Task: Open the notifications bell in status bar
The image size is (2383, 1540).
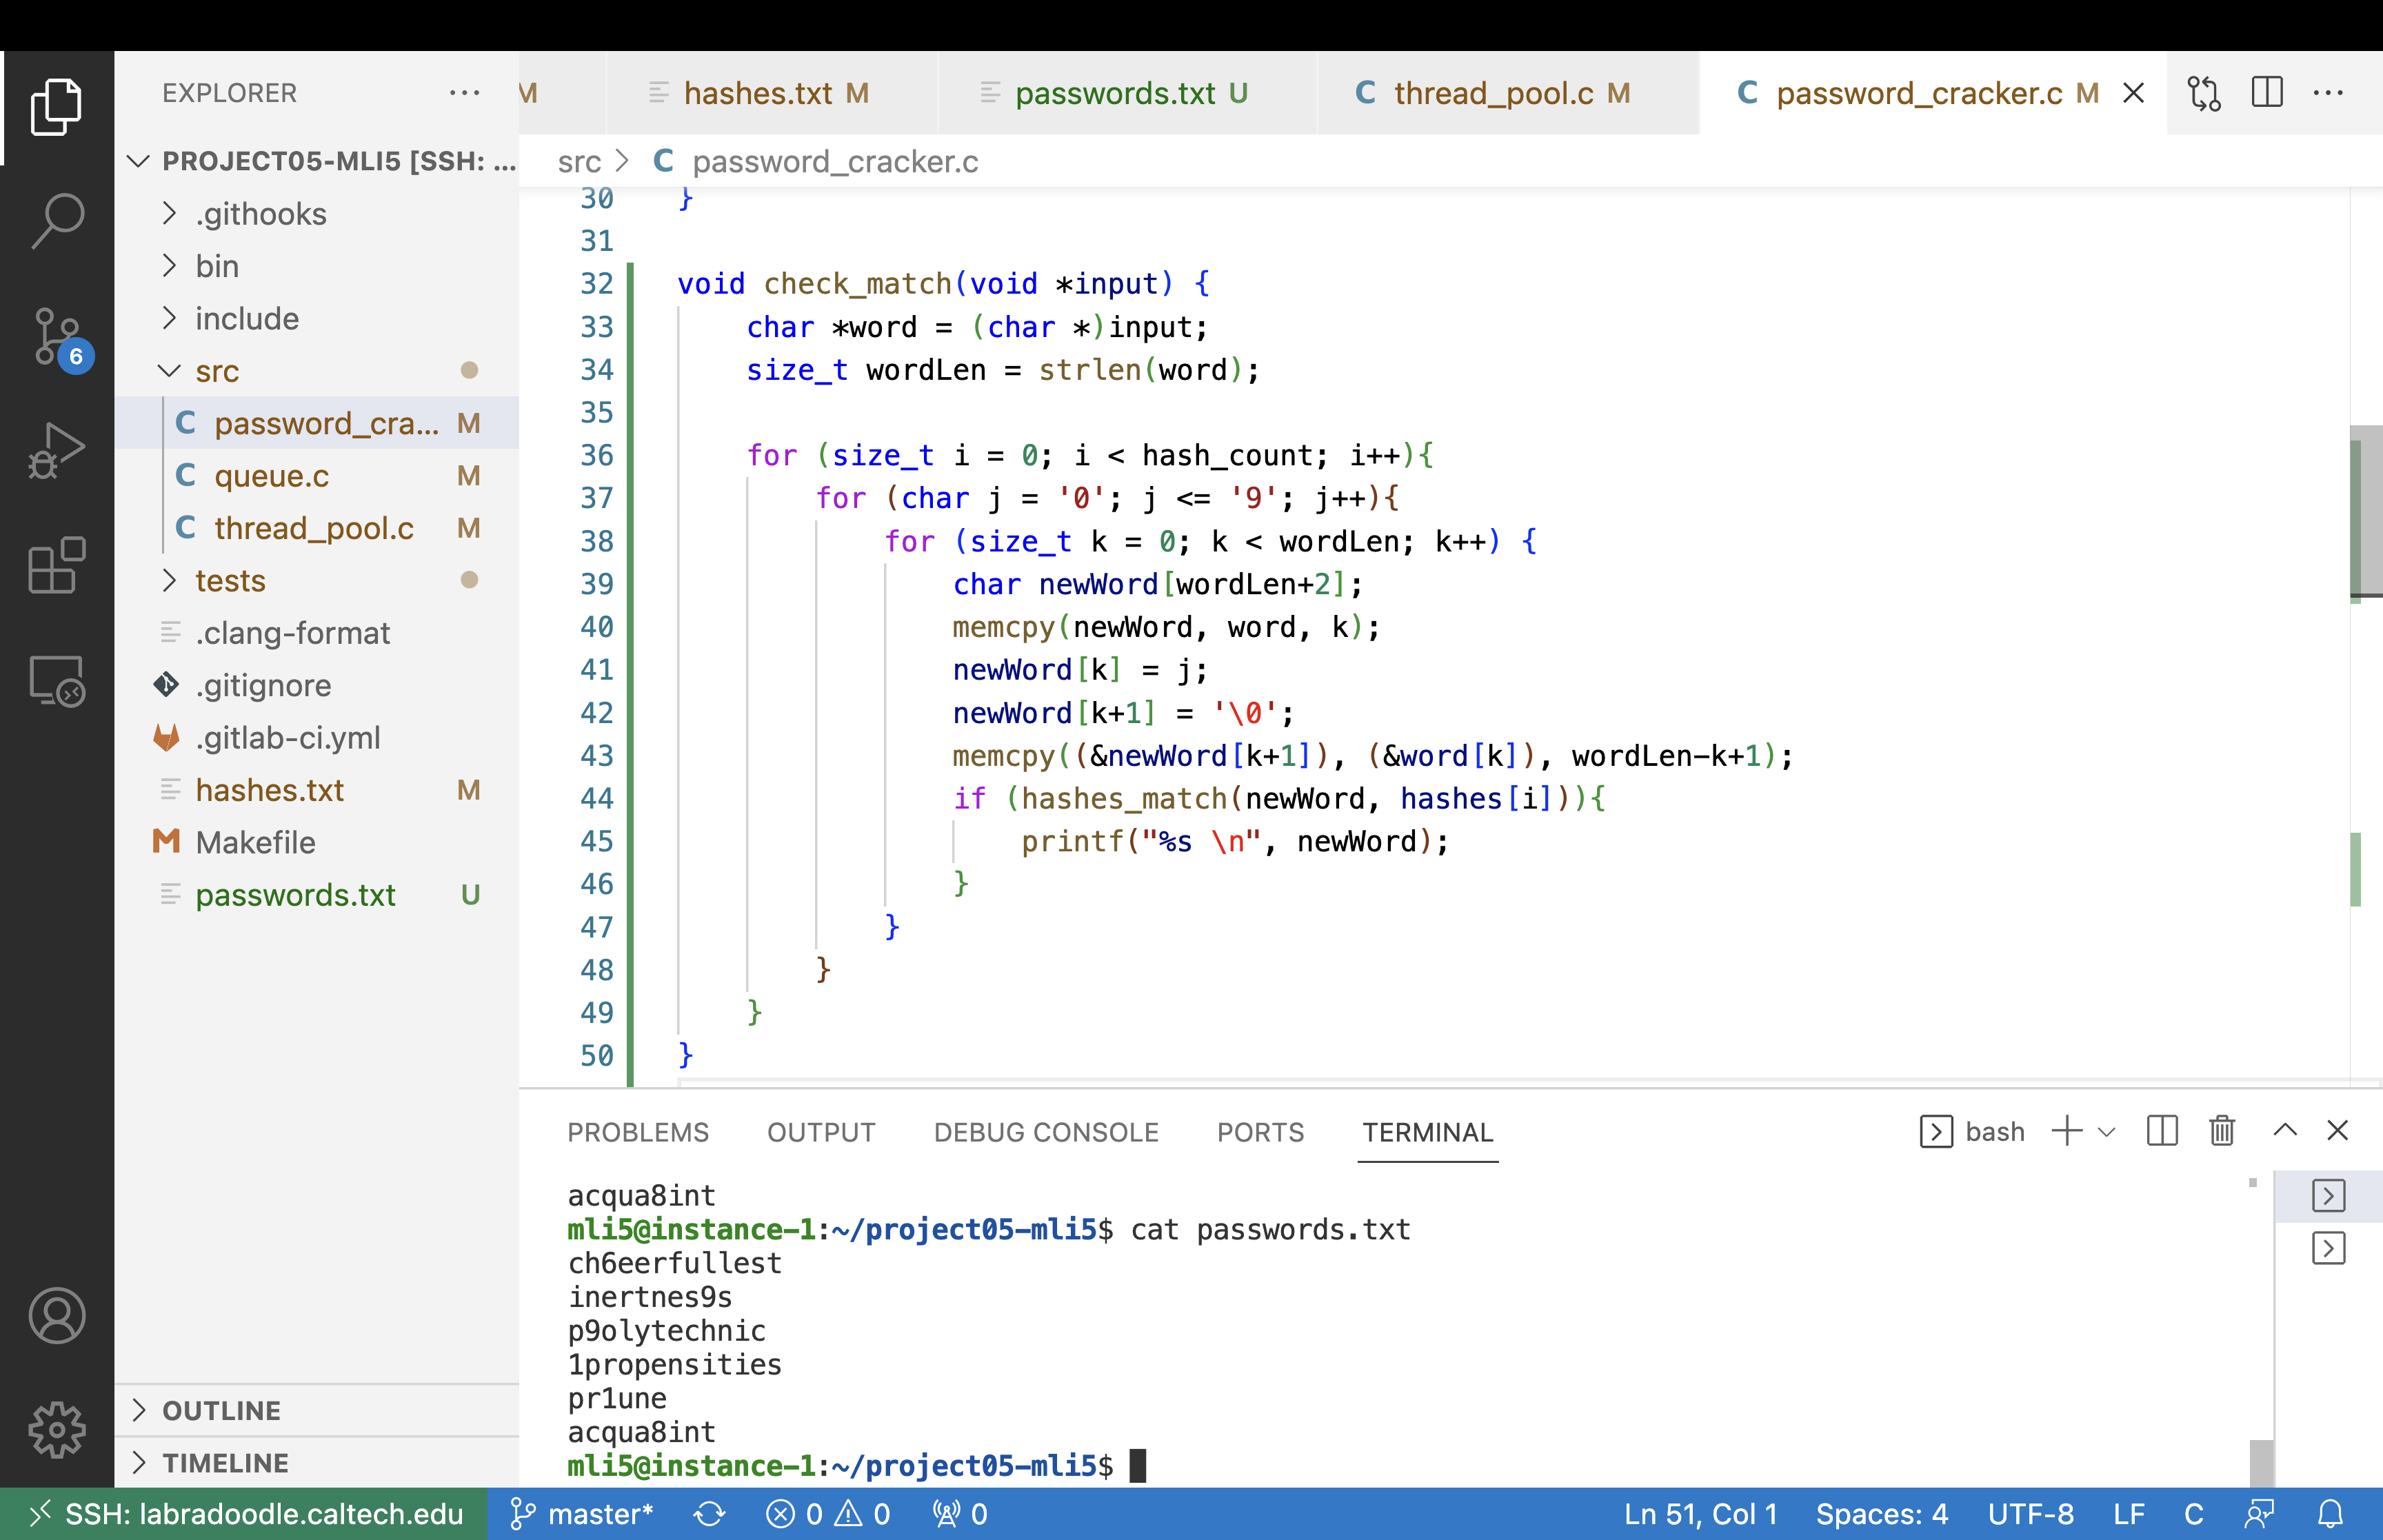Action: click(2331, 1514)
